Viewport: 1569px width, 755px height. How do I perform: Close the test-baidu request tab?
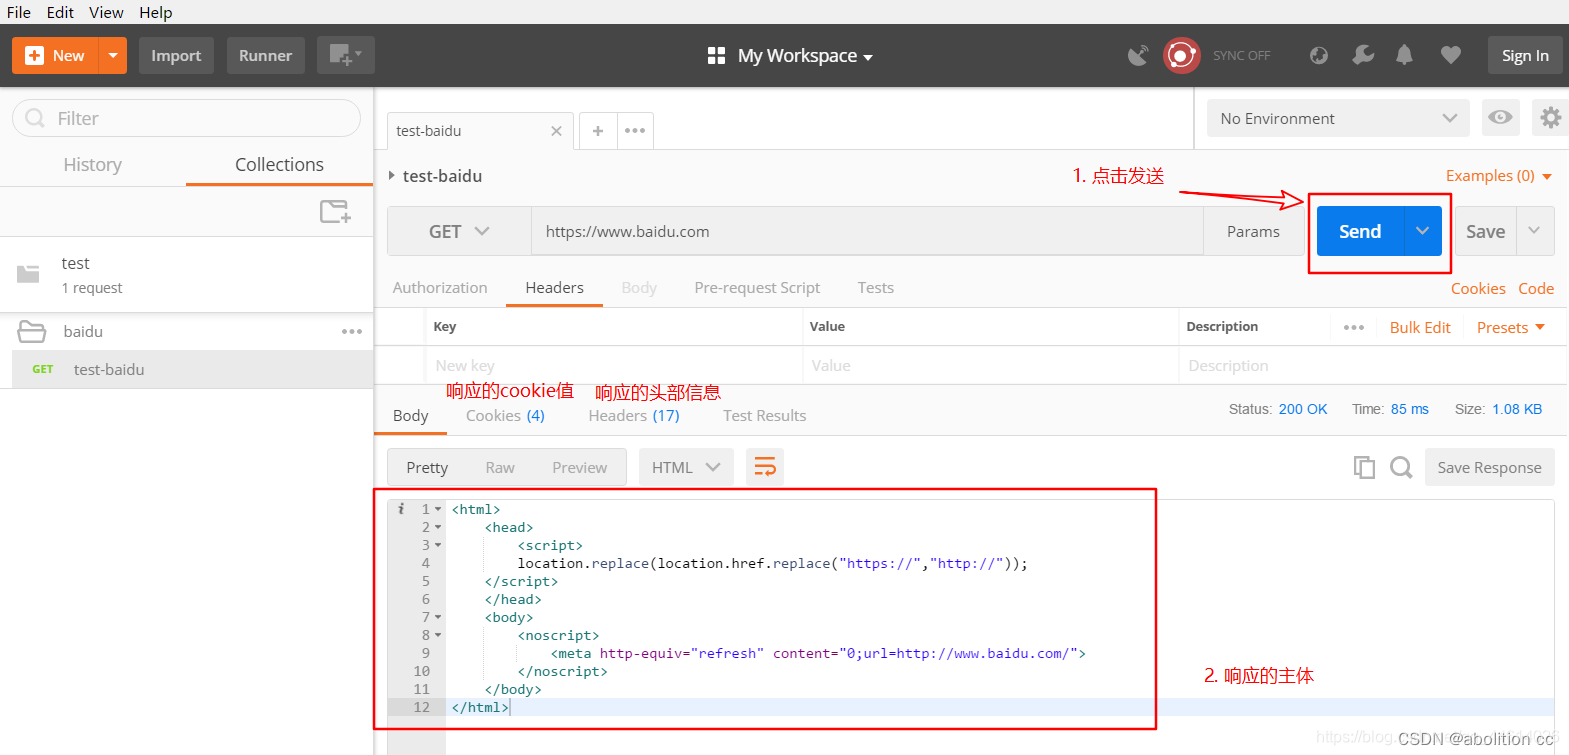tap(557, 131)
